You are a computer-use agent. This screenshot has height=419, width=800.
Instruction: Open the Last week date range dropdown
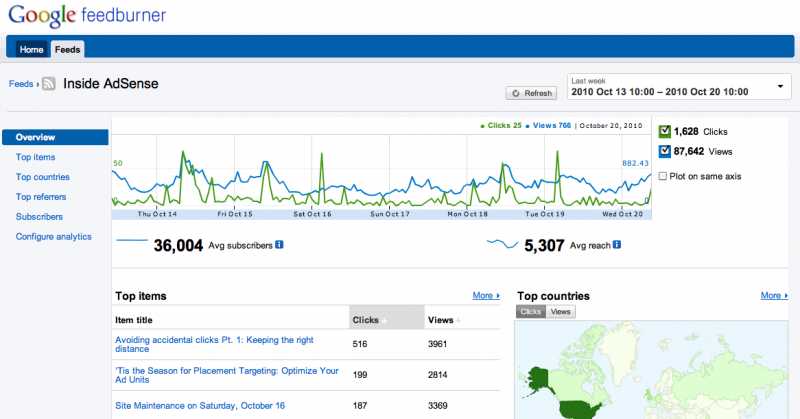point(678,87)
